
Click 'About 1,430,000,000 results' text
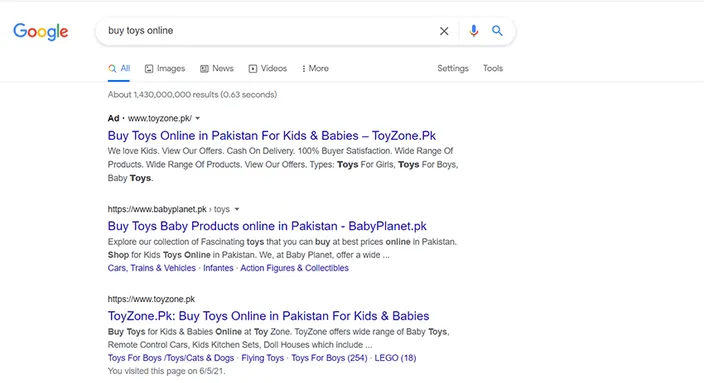(x=163, y=95)
